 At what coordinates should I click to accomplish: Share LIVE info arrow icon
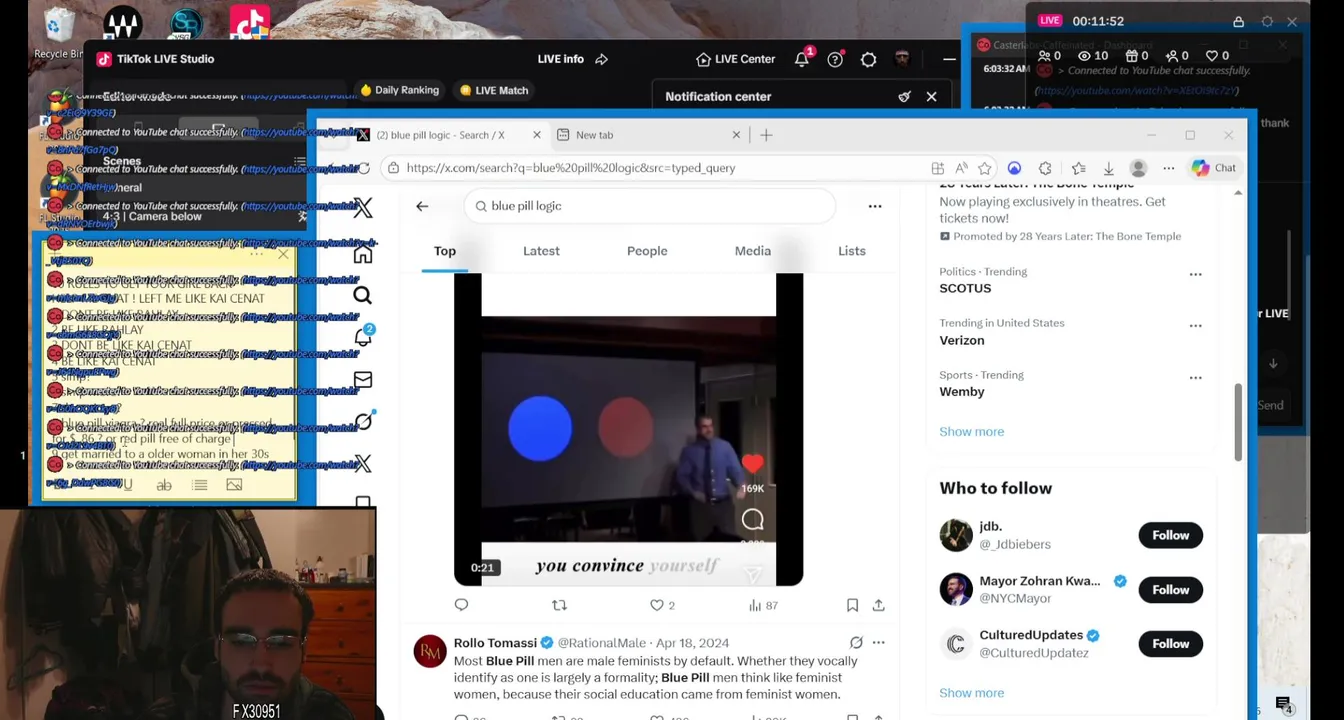601,59
